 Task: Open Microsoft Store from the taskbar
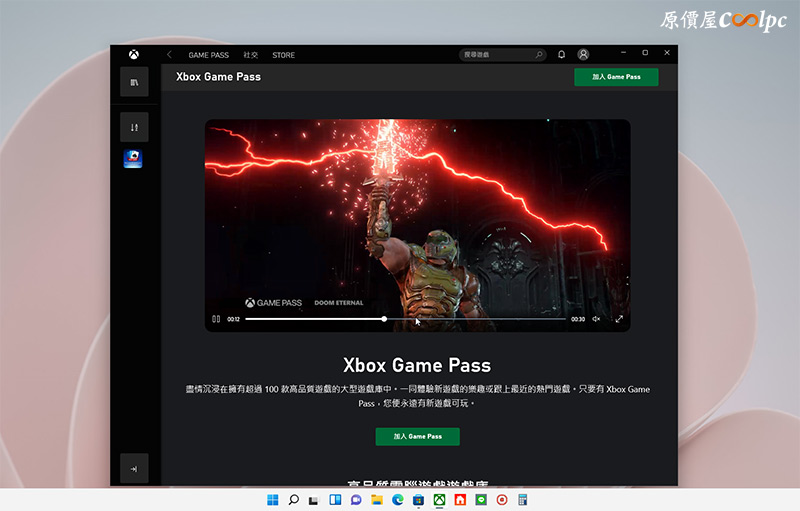point(418,500)
